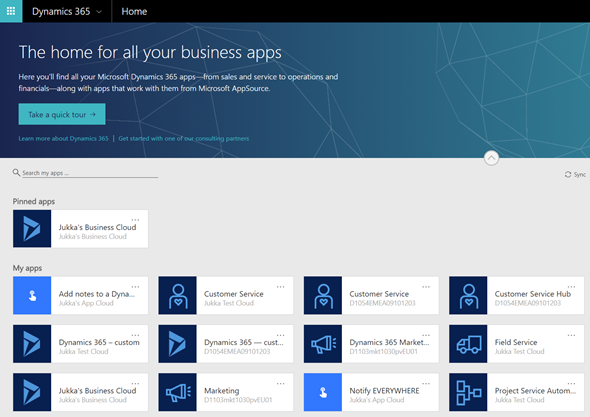Screen dimensions: 590x417
Task: Click the Marketing tile title text
Action: point(222,391)
